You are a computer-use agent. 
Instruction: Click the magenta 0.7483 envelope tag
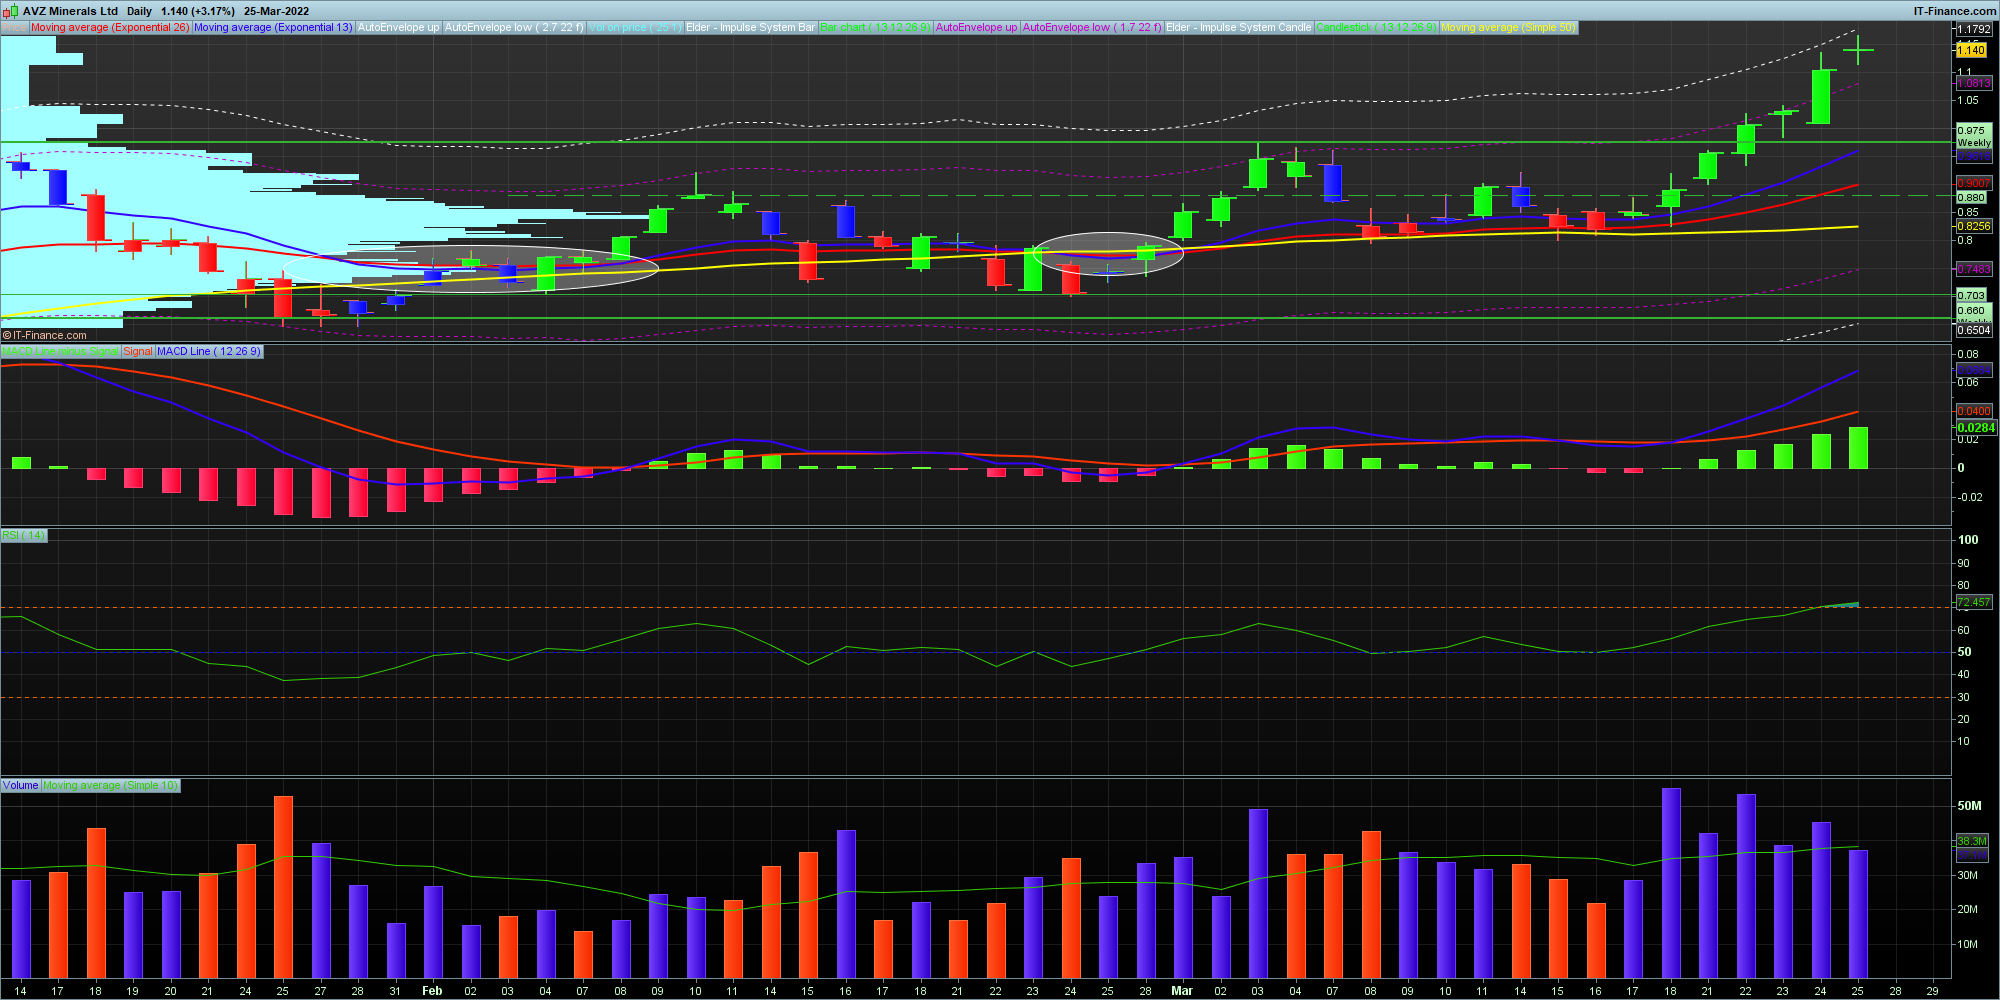click(1974, 269)
